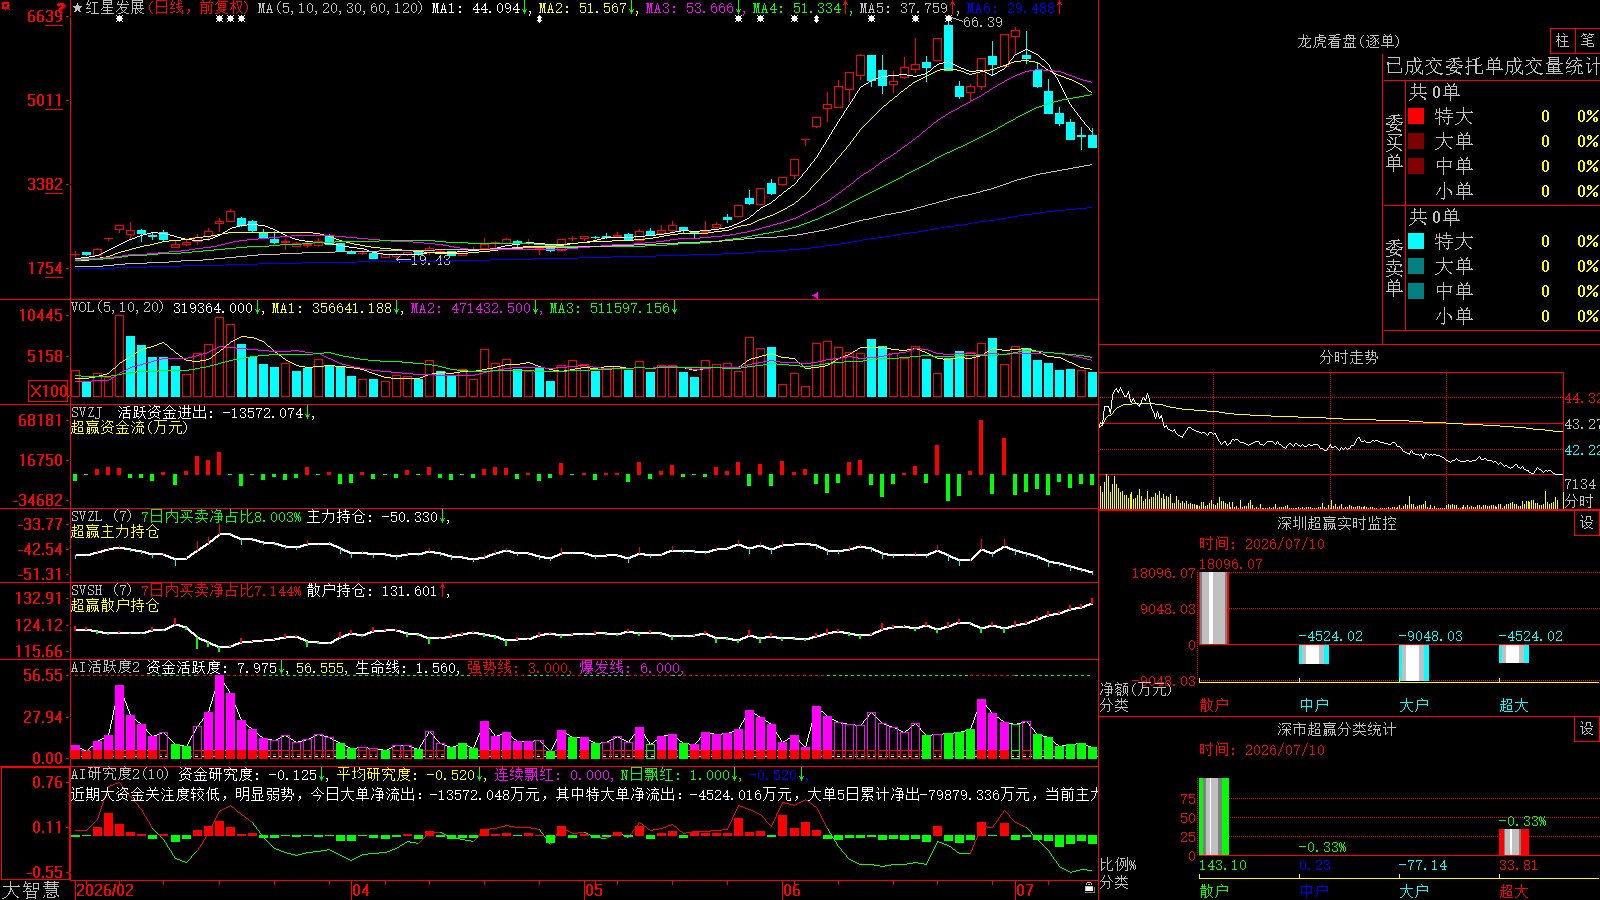This screenshot has height=900, width=1600.
Task: Click the 大智慧 logo at bottom left
Action: click(x=31, y=890)
